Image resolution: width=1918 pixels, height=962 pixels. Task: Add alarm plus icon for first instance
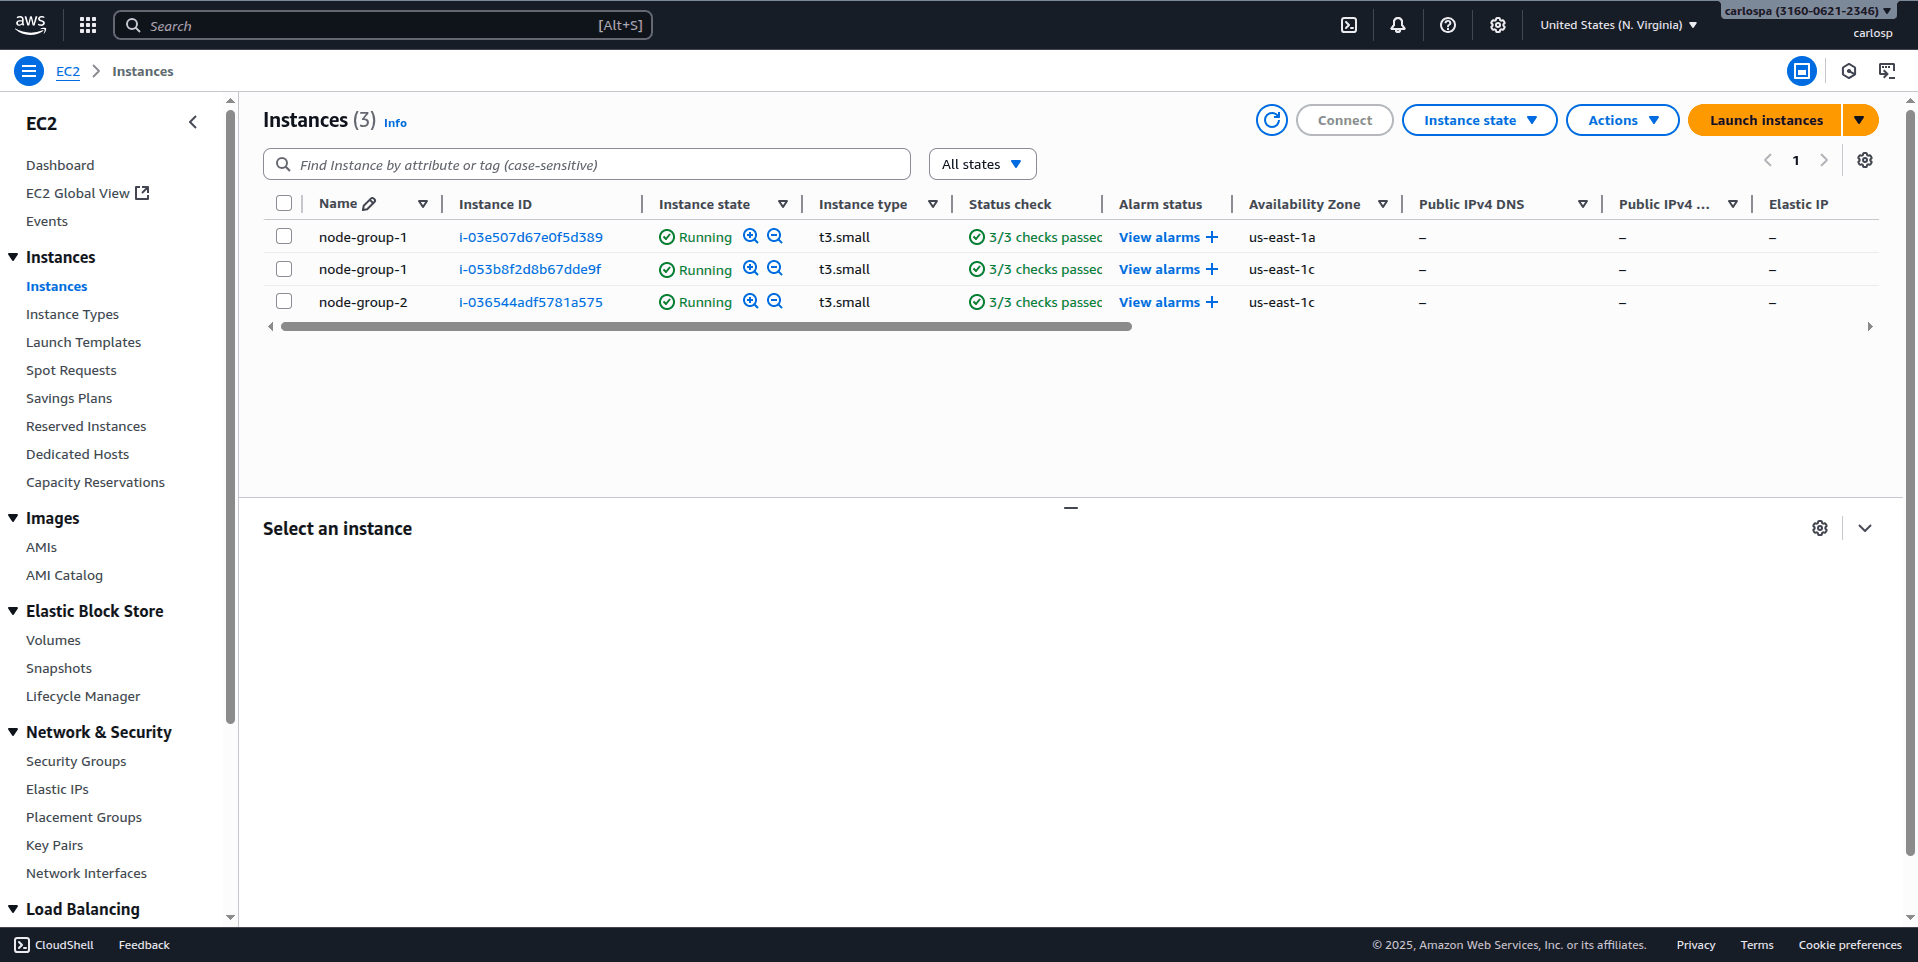point(1212,237)
